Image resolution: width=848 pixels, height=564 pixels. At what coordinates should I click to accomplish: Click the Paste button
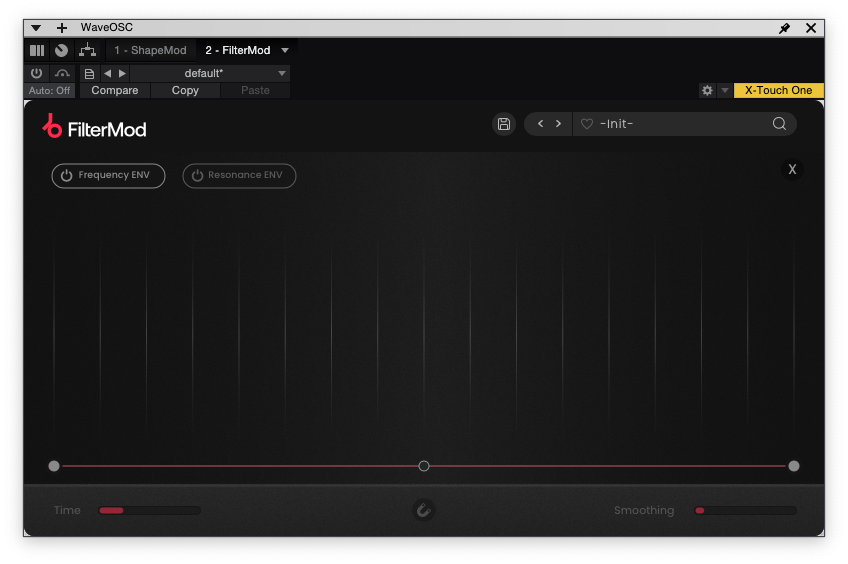pos(255,90)
